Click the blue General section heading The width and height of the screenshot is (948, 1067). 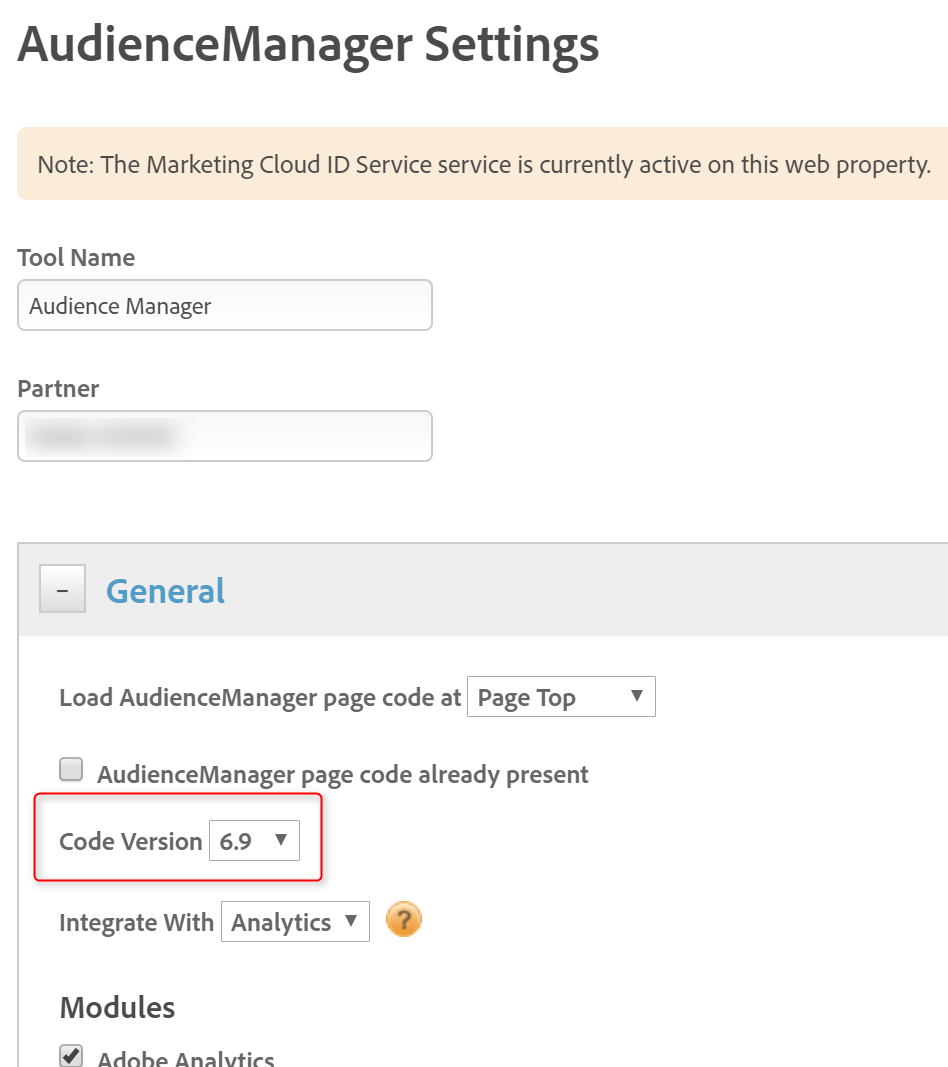(x=166, y=591)
